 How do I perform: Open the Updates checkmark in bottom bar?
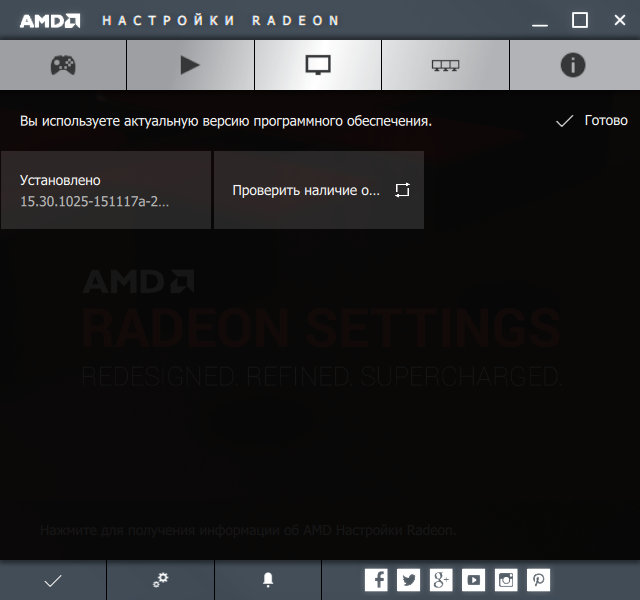[x=53, y=580]
